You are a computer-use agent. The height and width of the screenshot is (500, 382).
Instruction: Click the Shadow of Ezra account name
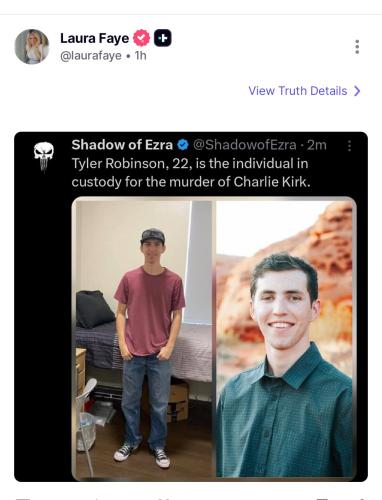(122, 145)
